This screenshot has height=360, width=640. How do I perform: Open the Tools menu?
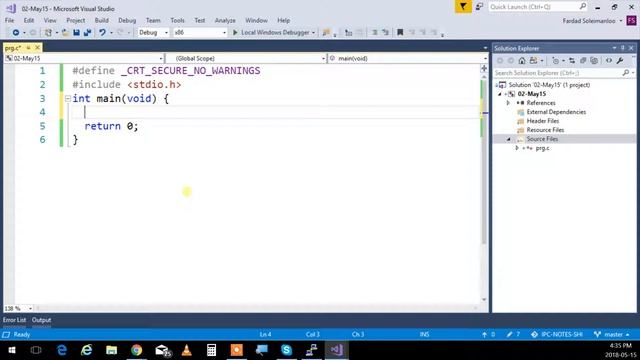[178, 20]
